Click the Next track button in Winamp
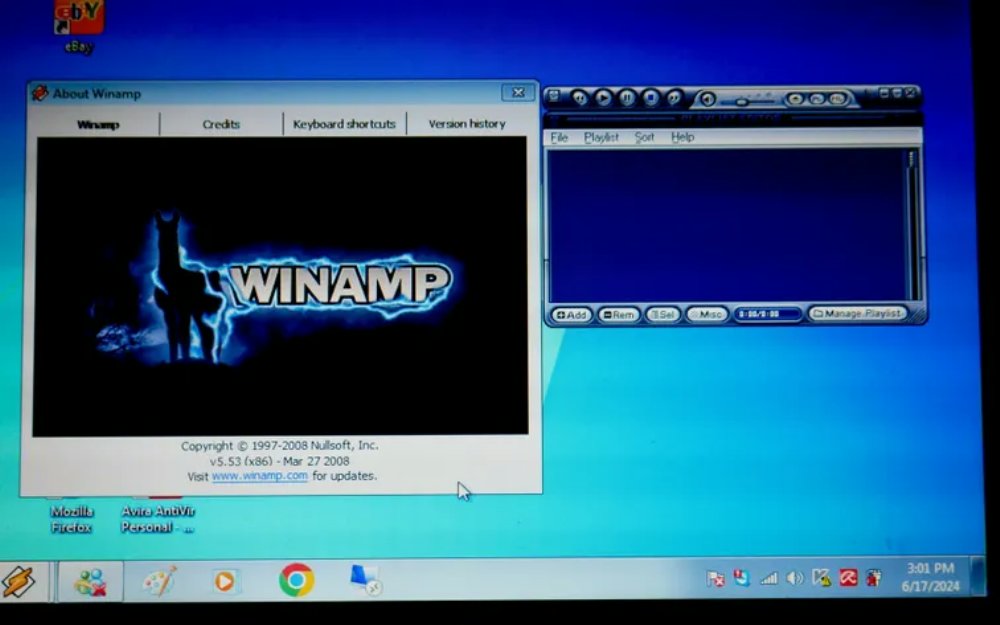Viewport: 1000px width, 625px height. (x=674, y=98)
